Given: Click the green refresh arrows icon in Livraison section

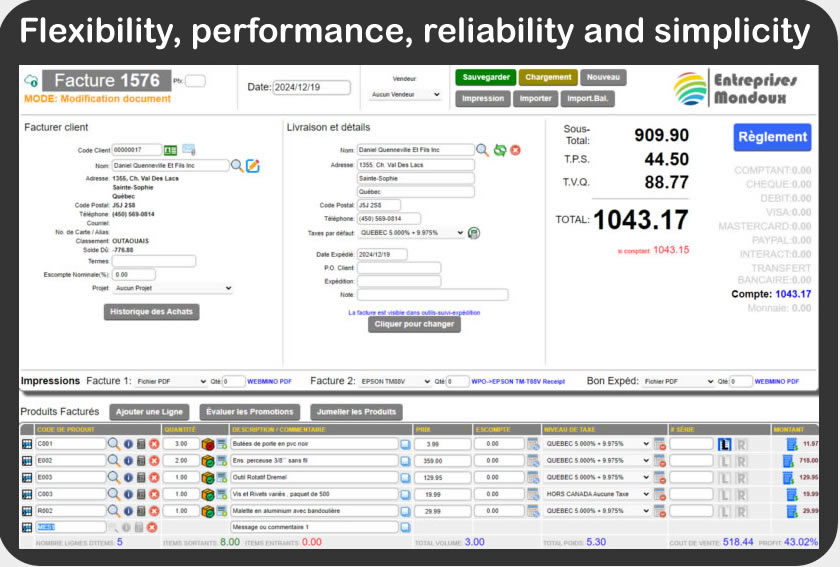Looking at the screenshot, I should [499, 150].
